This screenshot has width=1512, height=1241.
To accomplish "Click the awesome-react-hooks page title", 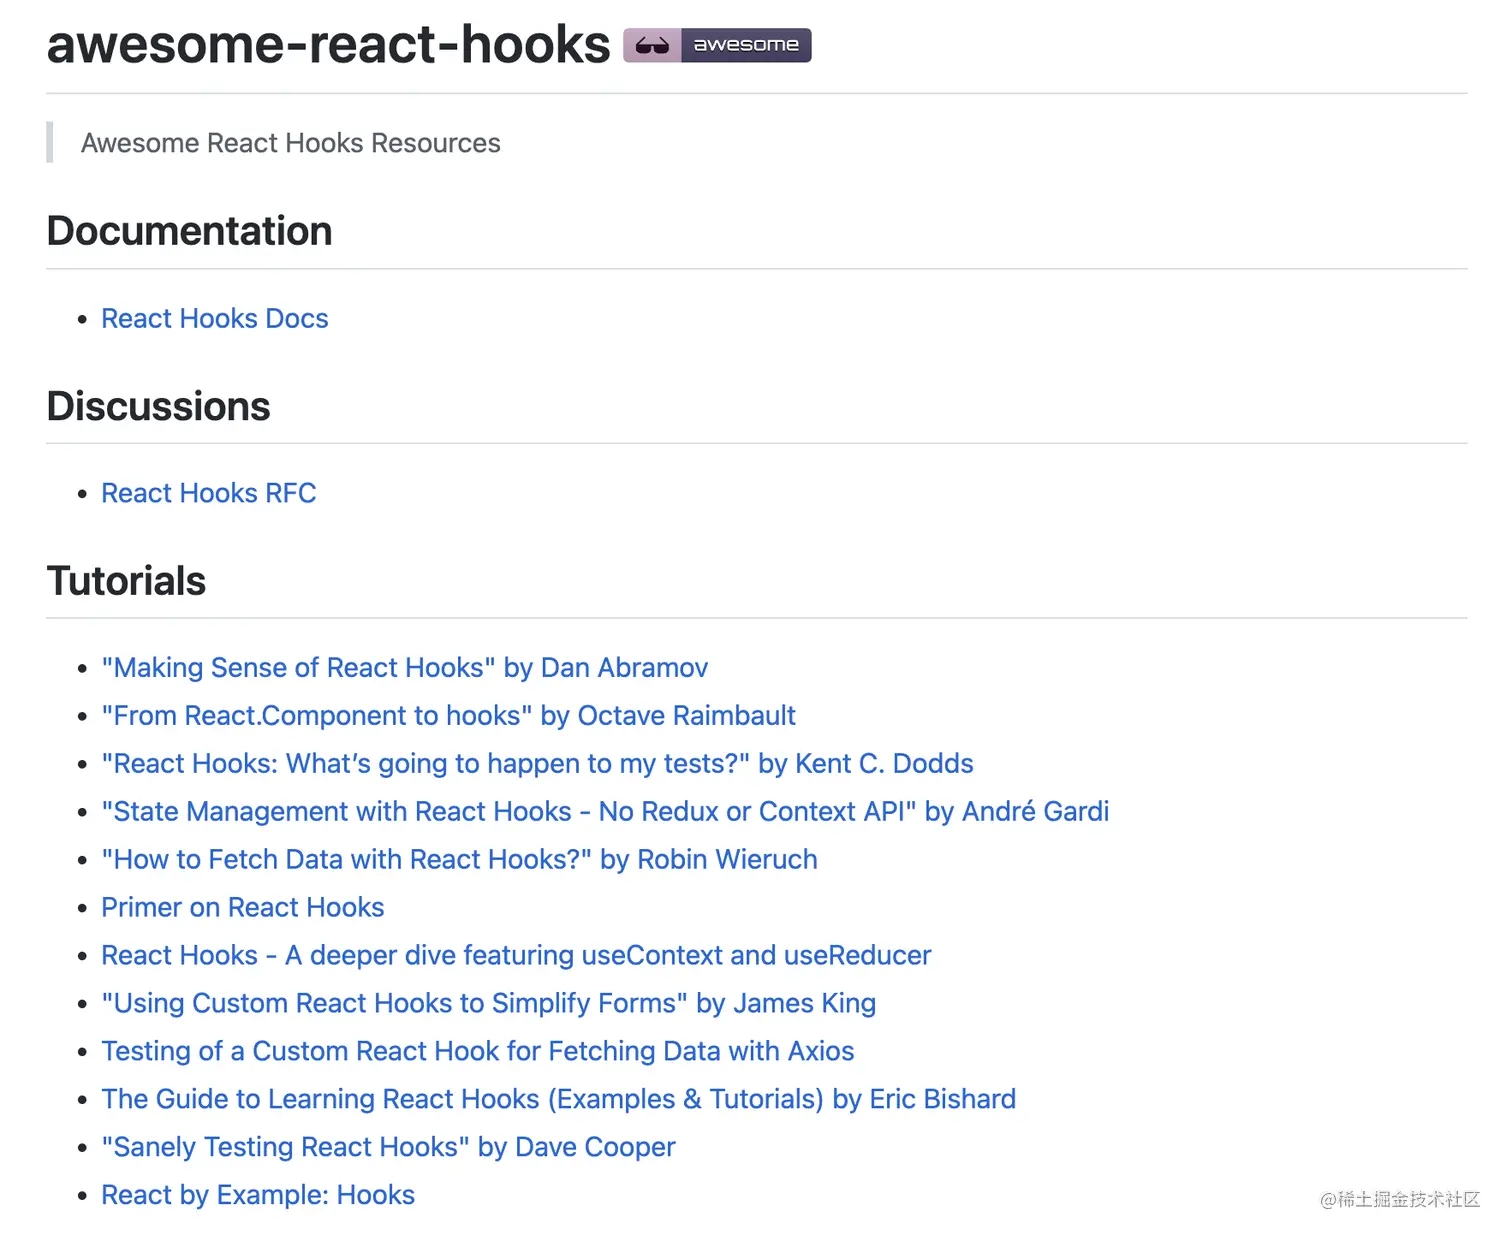I will (x=328, y=45).
